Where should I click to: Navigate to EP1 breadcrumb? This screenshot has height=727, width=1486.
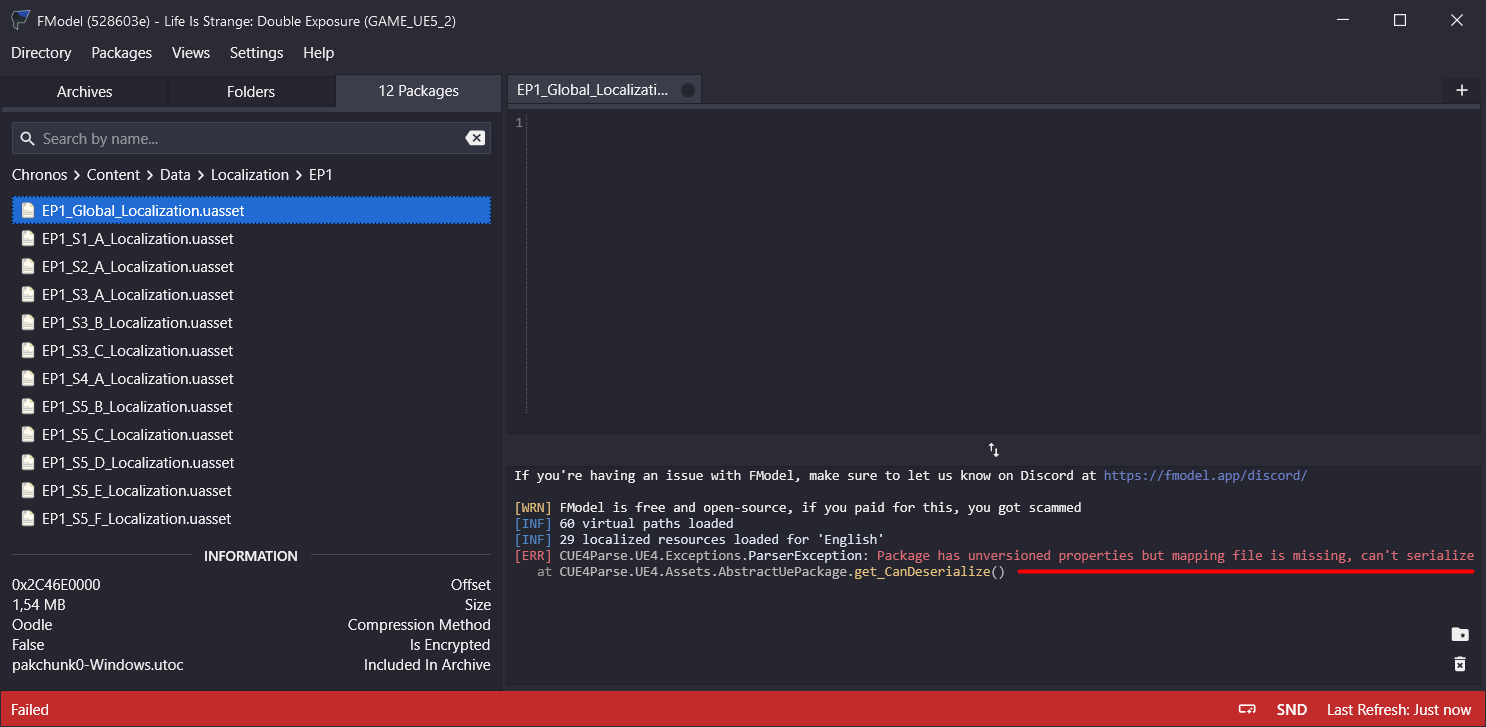tap(321, 175)
